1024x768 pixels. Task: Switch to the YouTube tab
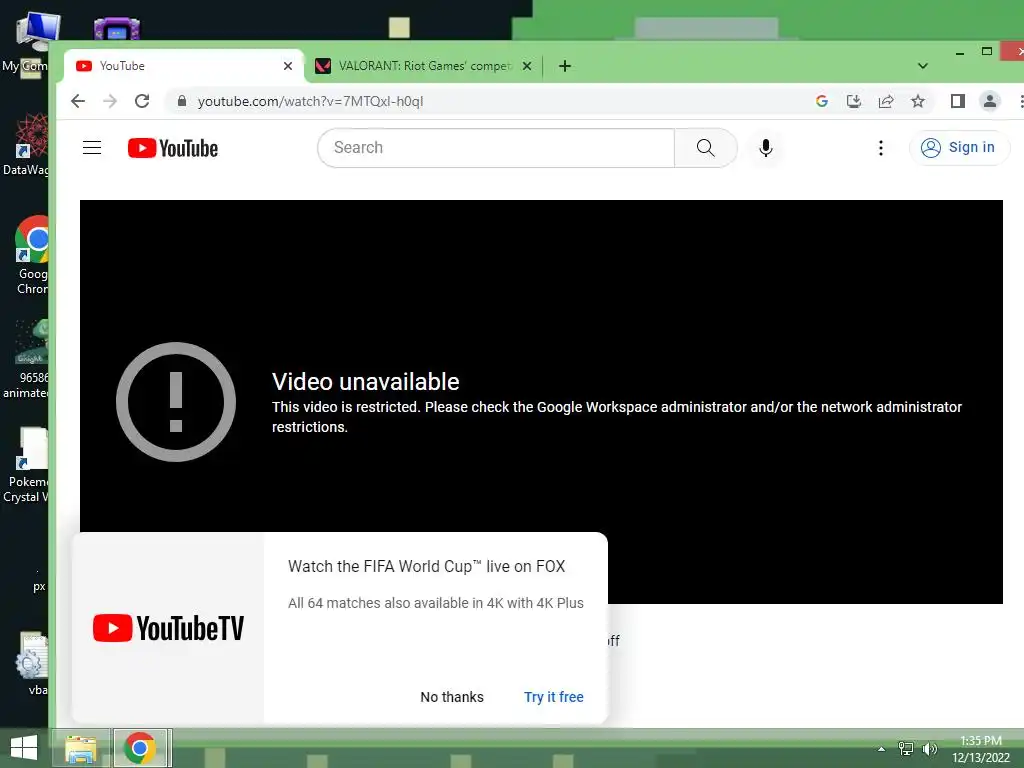click(185, 66)
